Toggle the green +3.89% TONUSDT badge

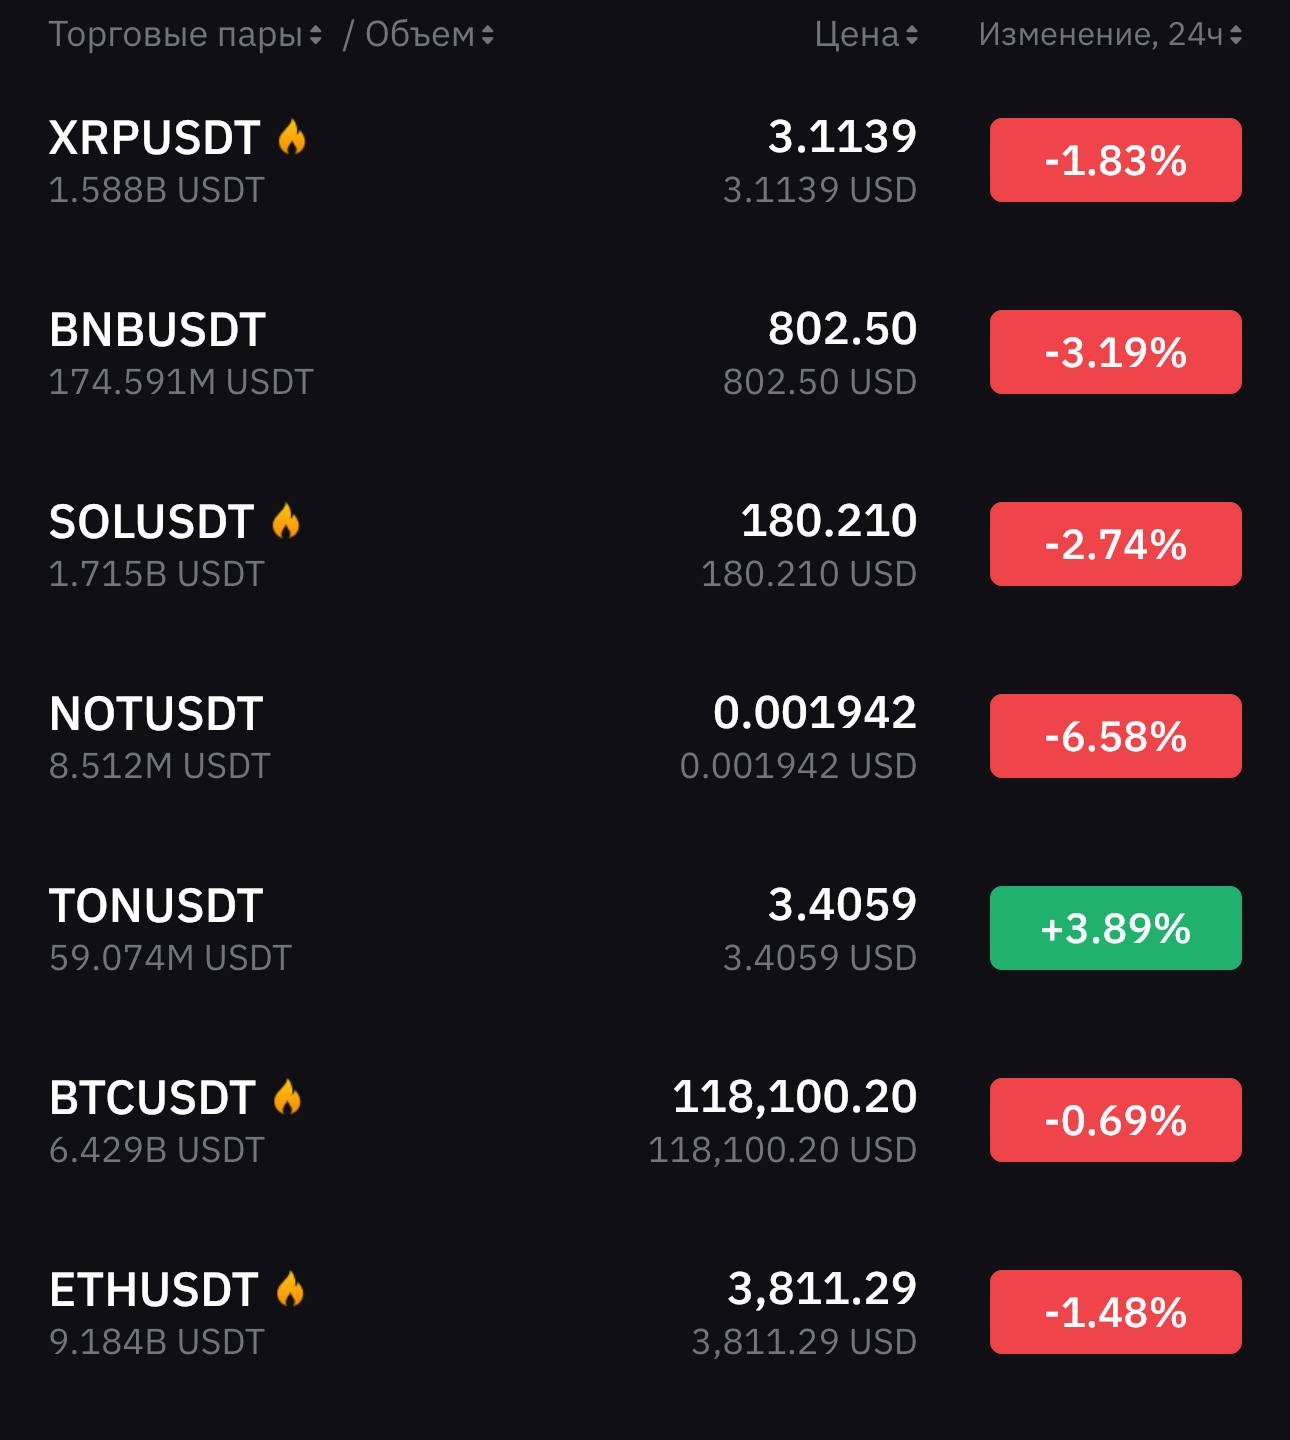[1116, 928]
